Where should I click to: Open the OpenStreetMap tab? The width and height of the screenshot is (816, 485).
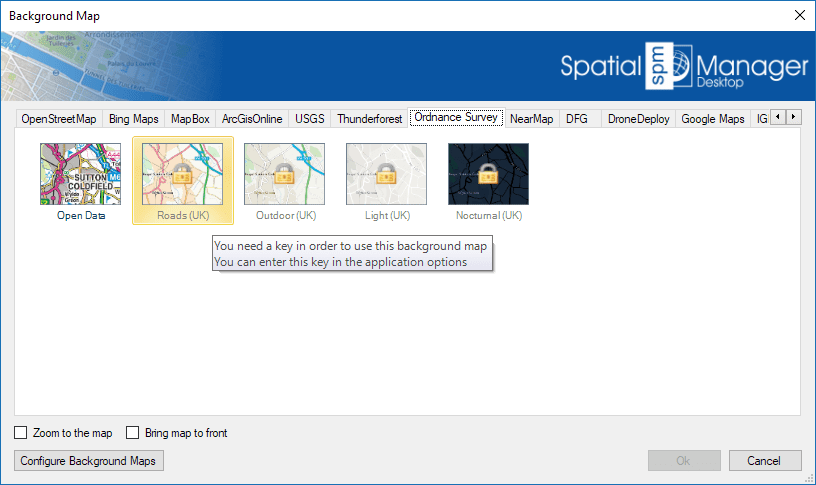[59, 119]
